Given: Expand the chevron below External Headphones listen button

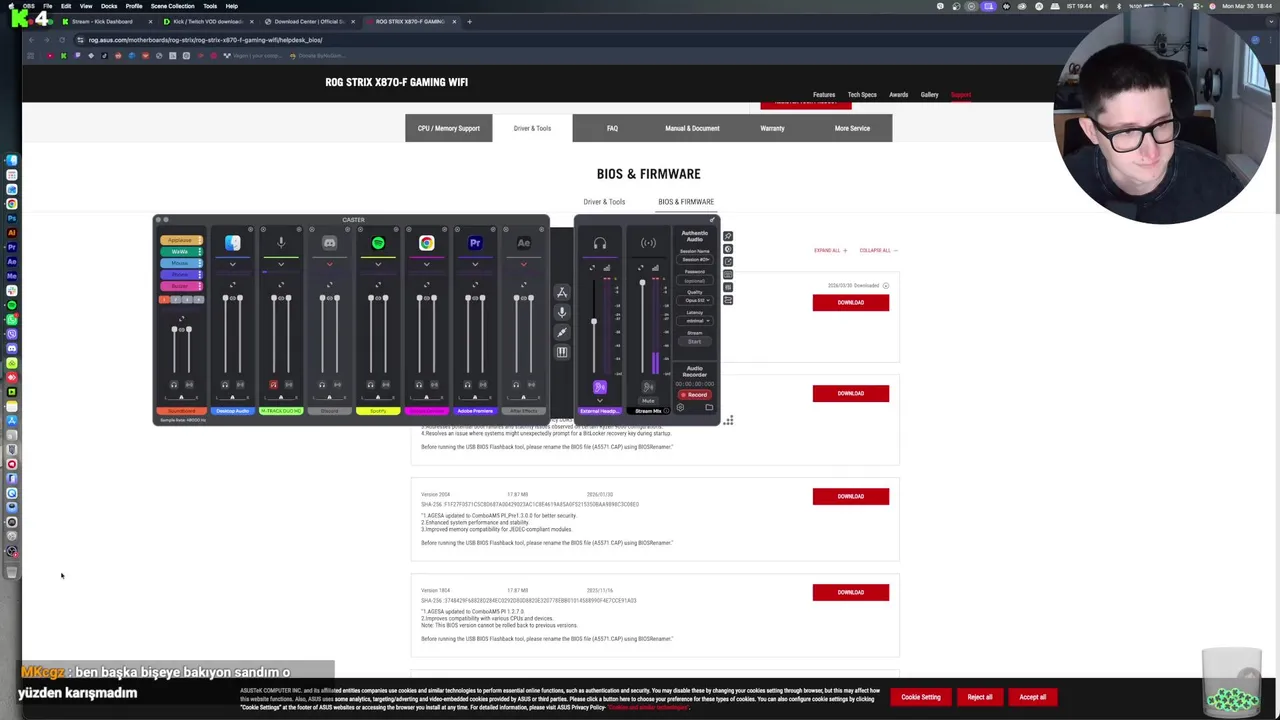Looking at the screenshot, I should (599, 400).
